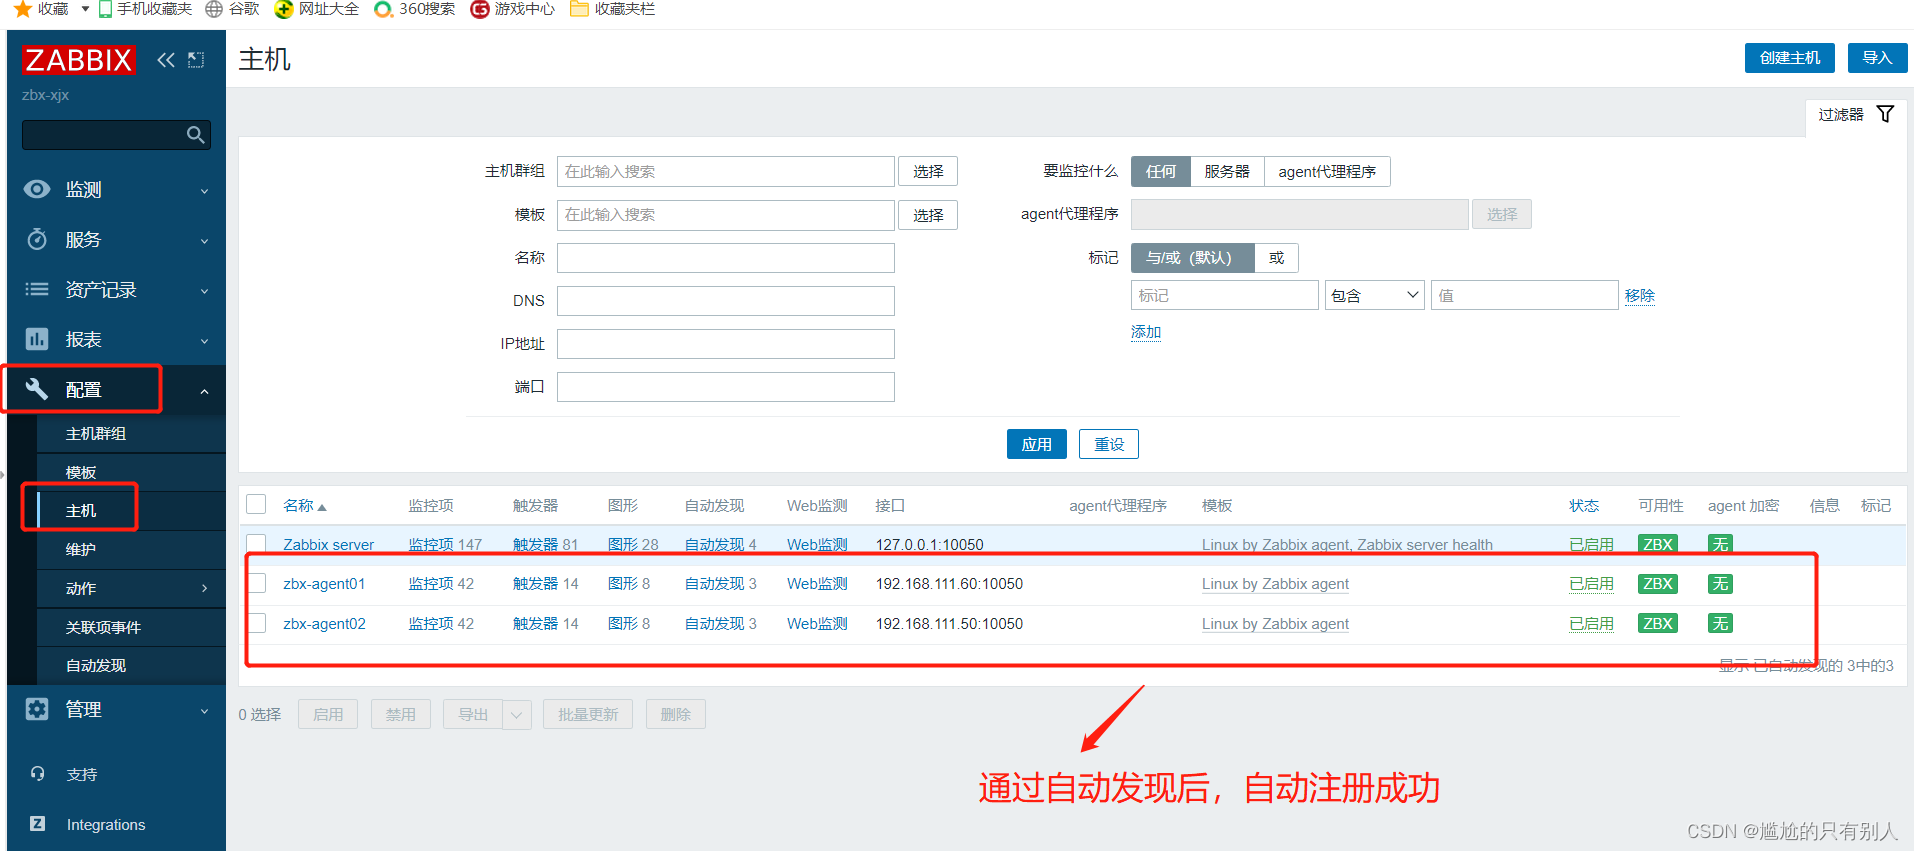Open 自动发现 submenu item
The height and width of the screenshot is (851, 1914).
131,665
